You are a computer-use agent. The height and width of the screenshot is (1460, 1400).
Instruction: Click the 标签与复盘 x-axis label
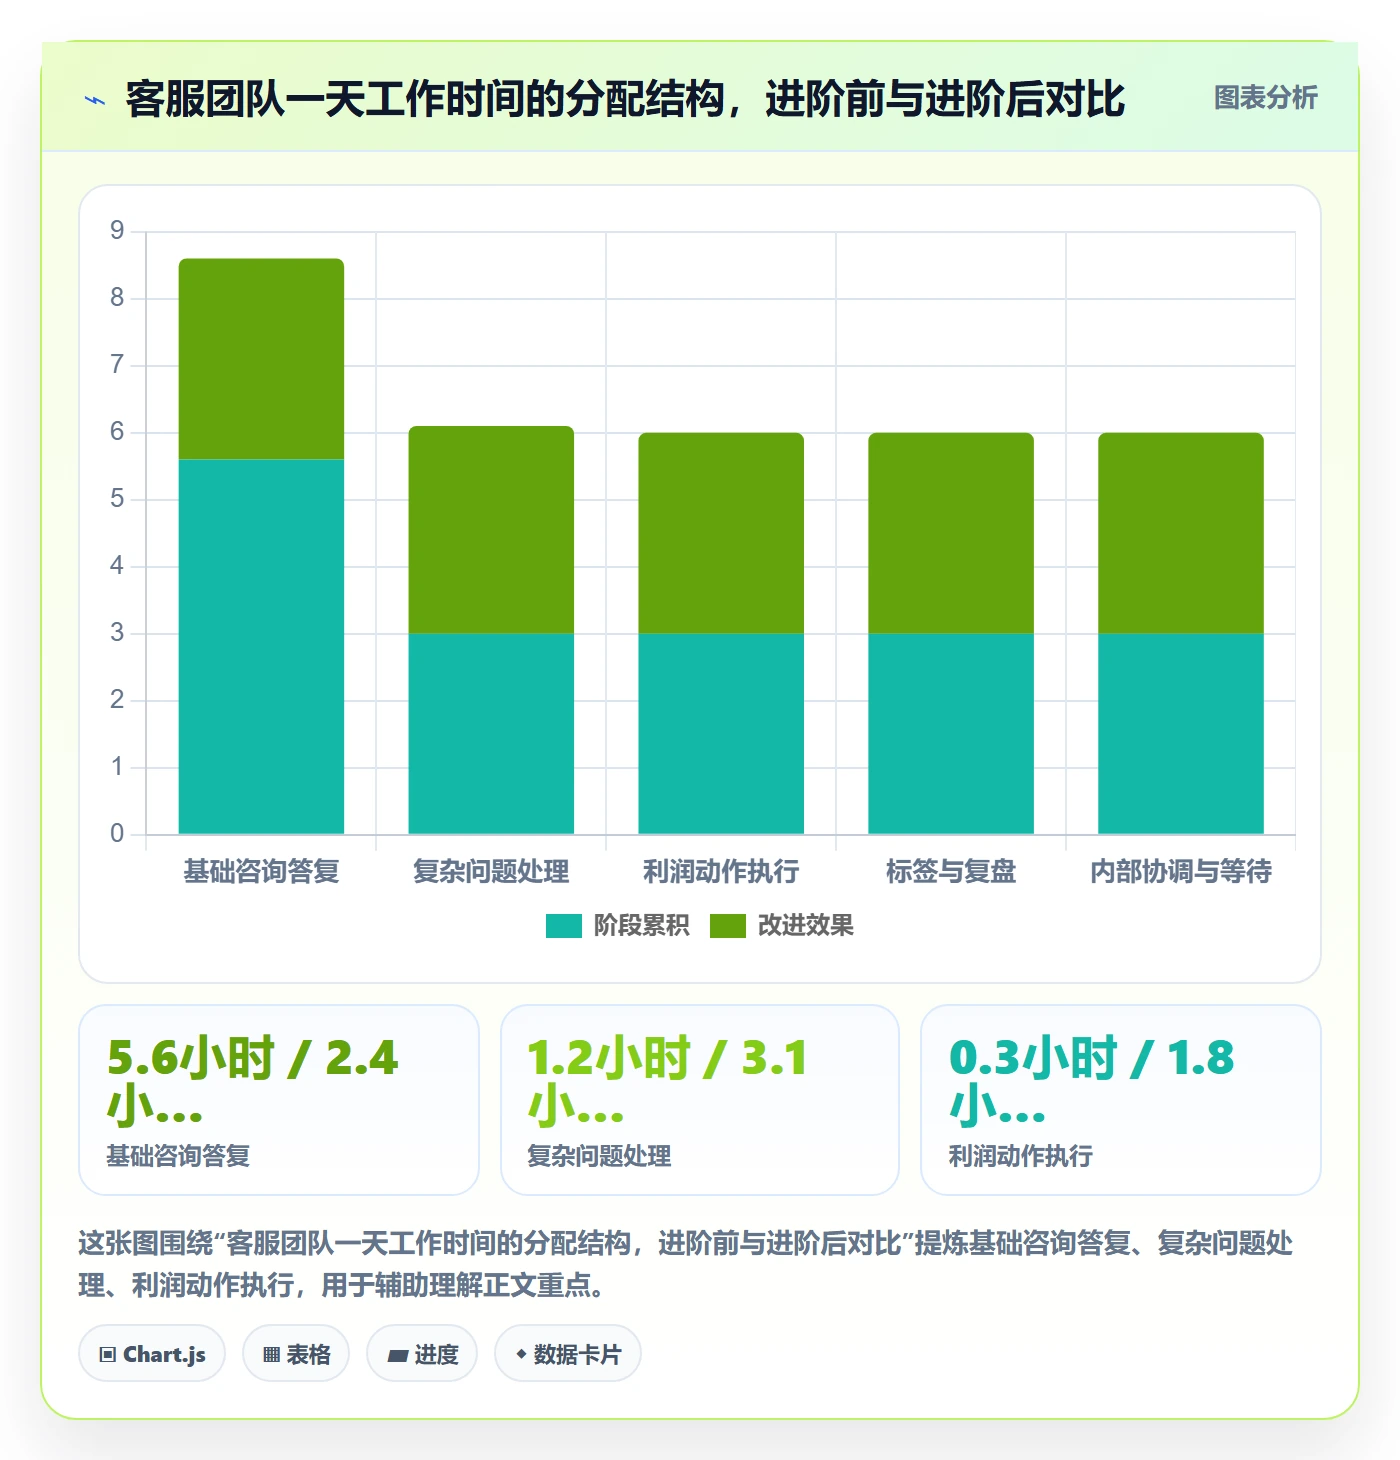point(951,872)
